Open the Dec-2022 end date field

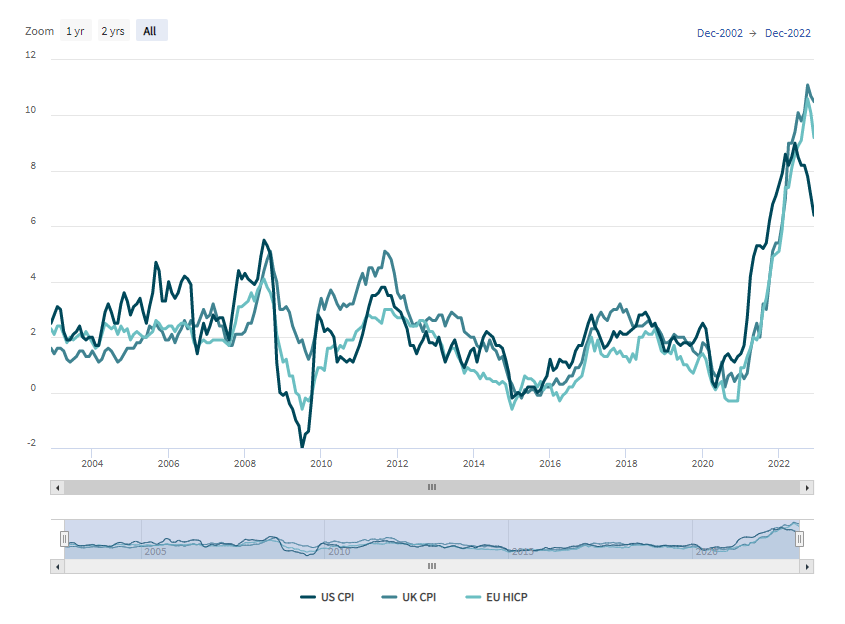click(788, 33)
